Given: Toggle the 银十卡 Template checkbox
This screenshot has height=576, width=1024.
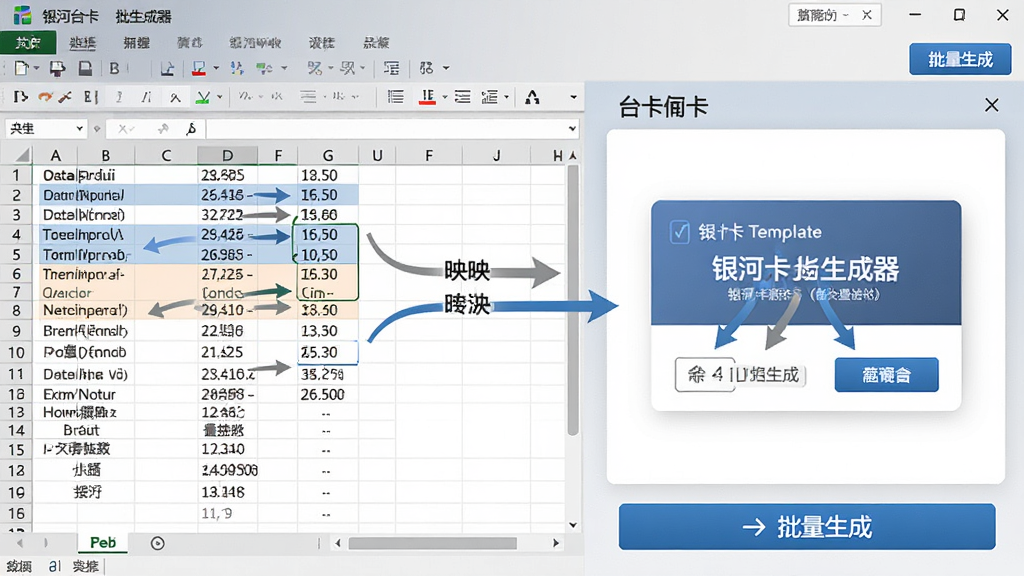Looking at the screenshot, I should tap(679, 231).
